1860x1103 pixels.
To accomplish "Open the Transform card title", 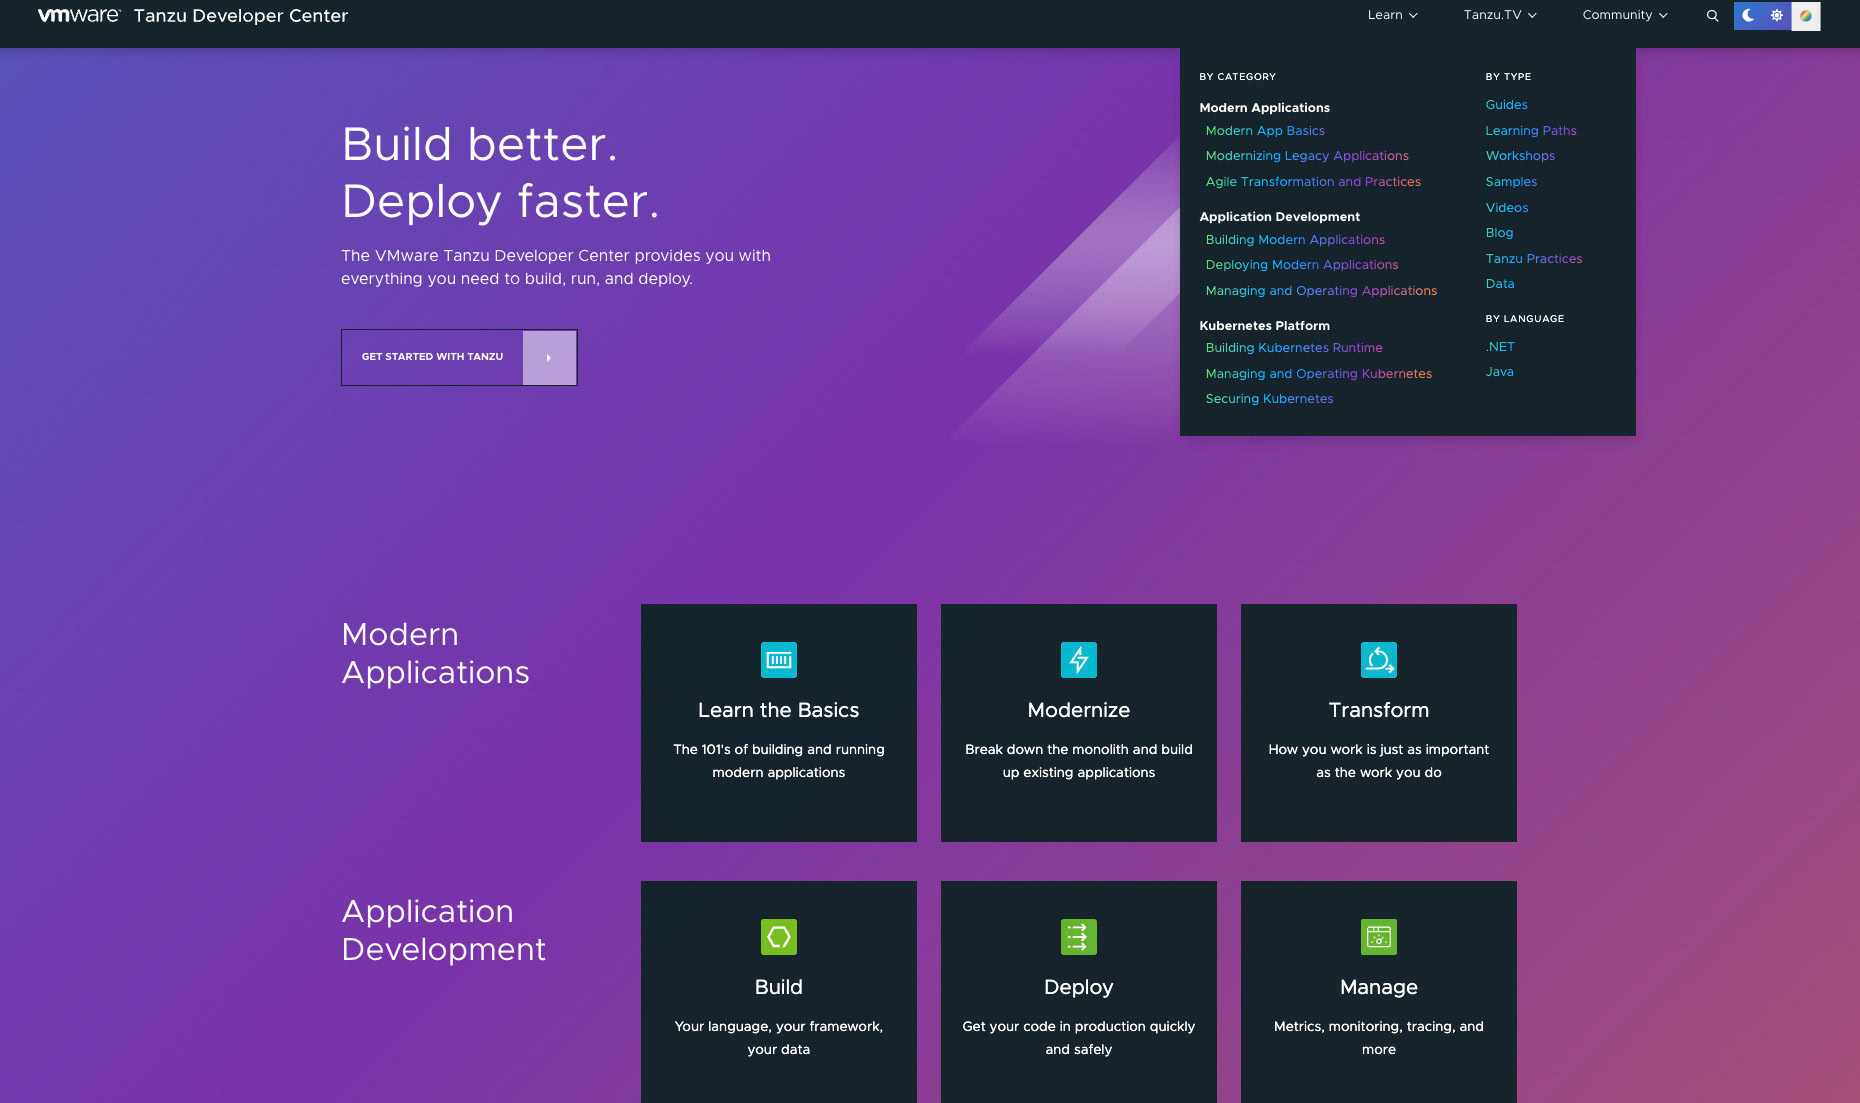I will pos(1379,710).
